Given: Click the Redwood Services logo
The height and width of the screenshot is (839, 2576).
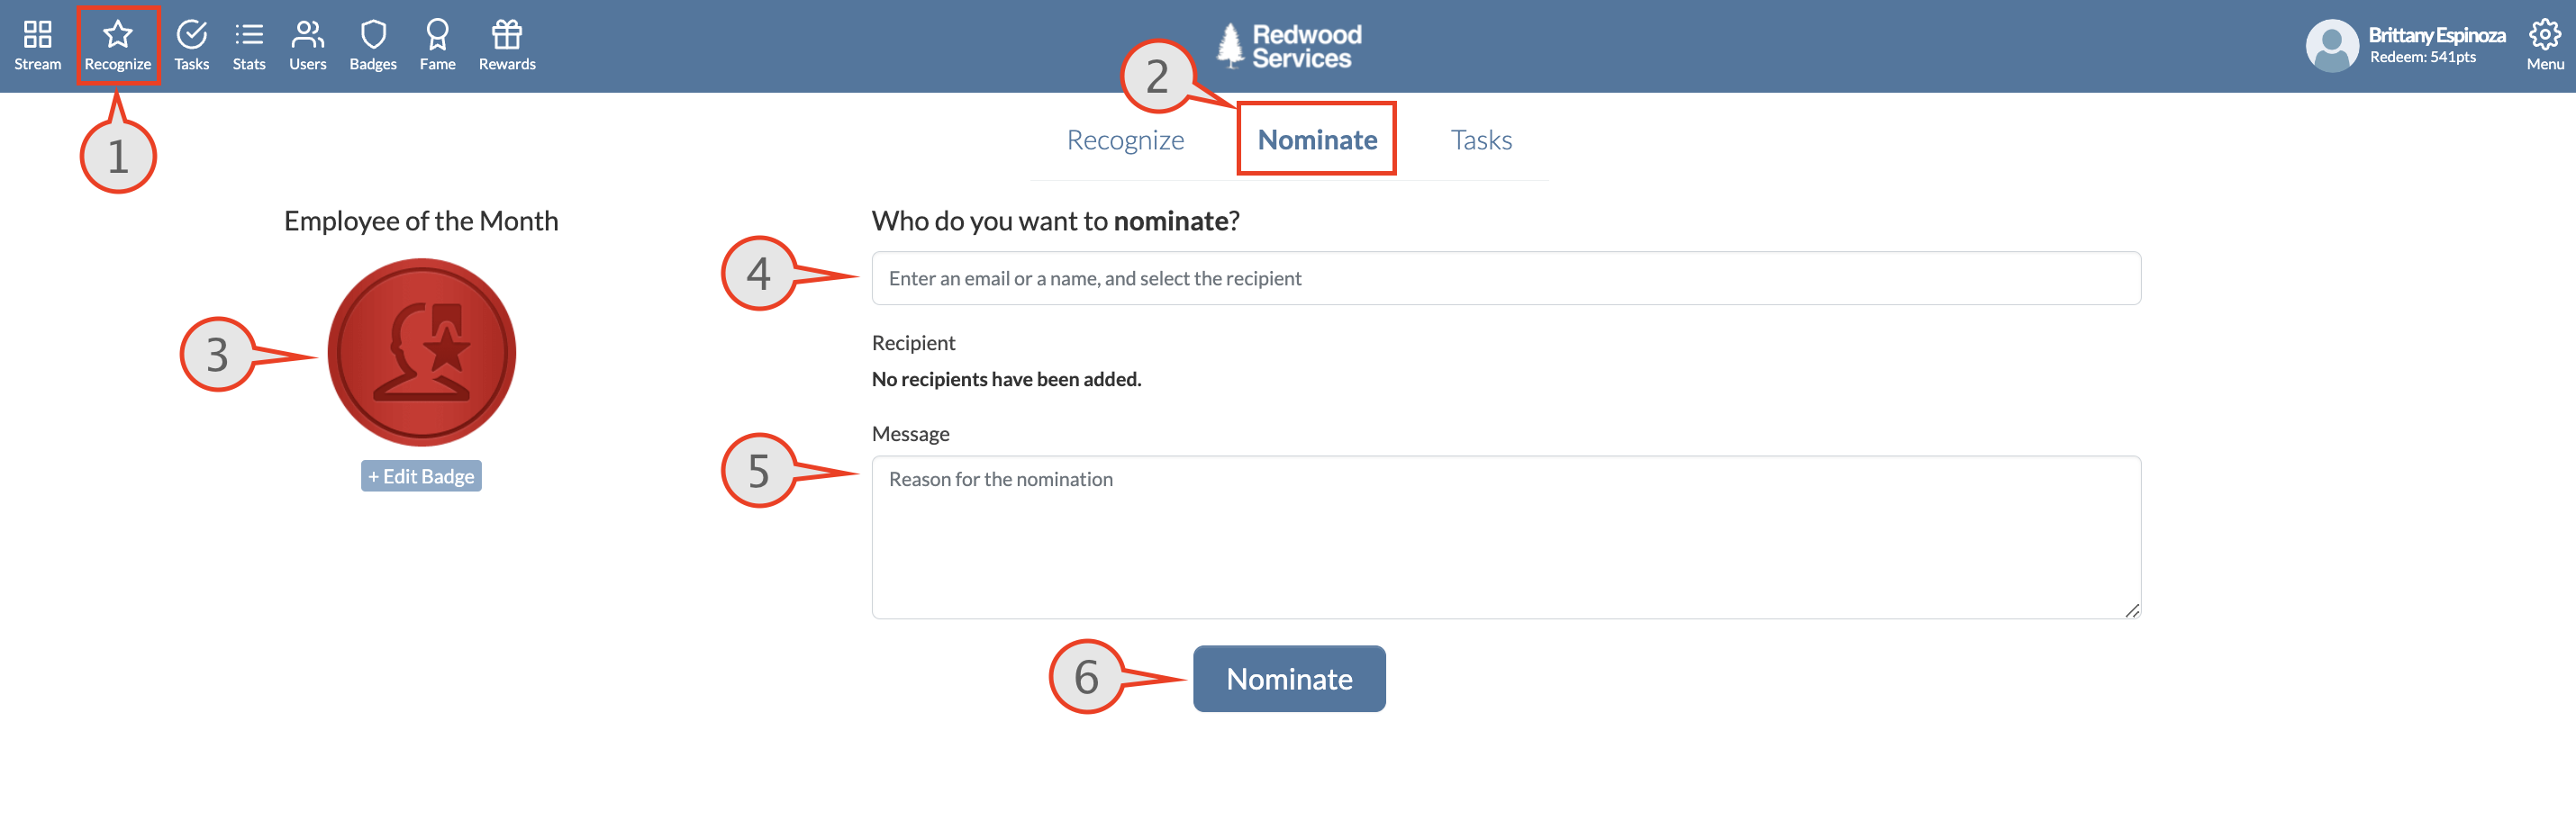Looking at the screenshot, I should tap(1288, 46).
